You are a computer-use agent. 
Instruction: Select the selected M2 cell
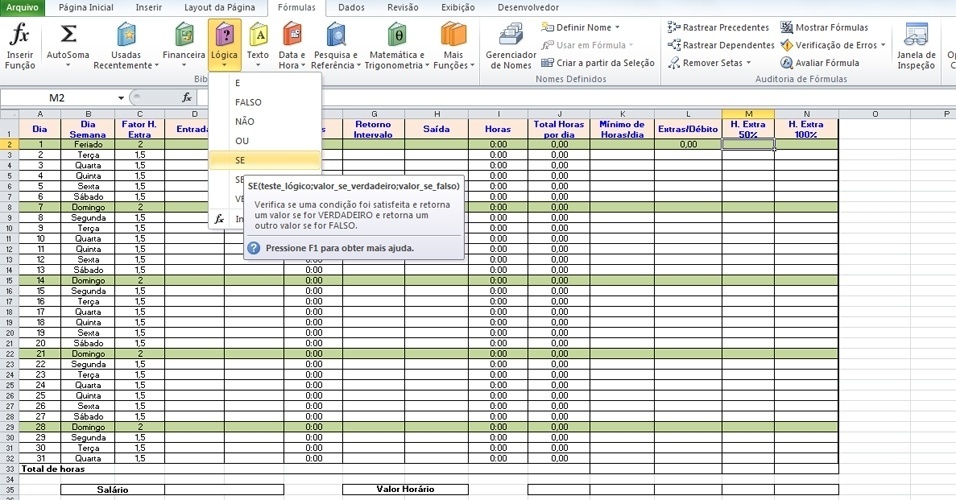(748, 145)
